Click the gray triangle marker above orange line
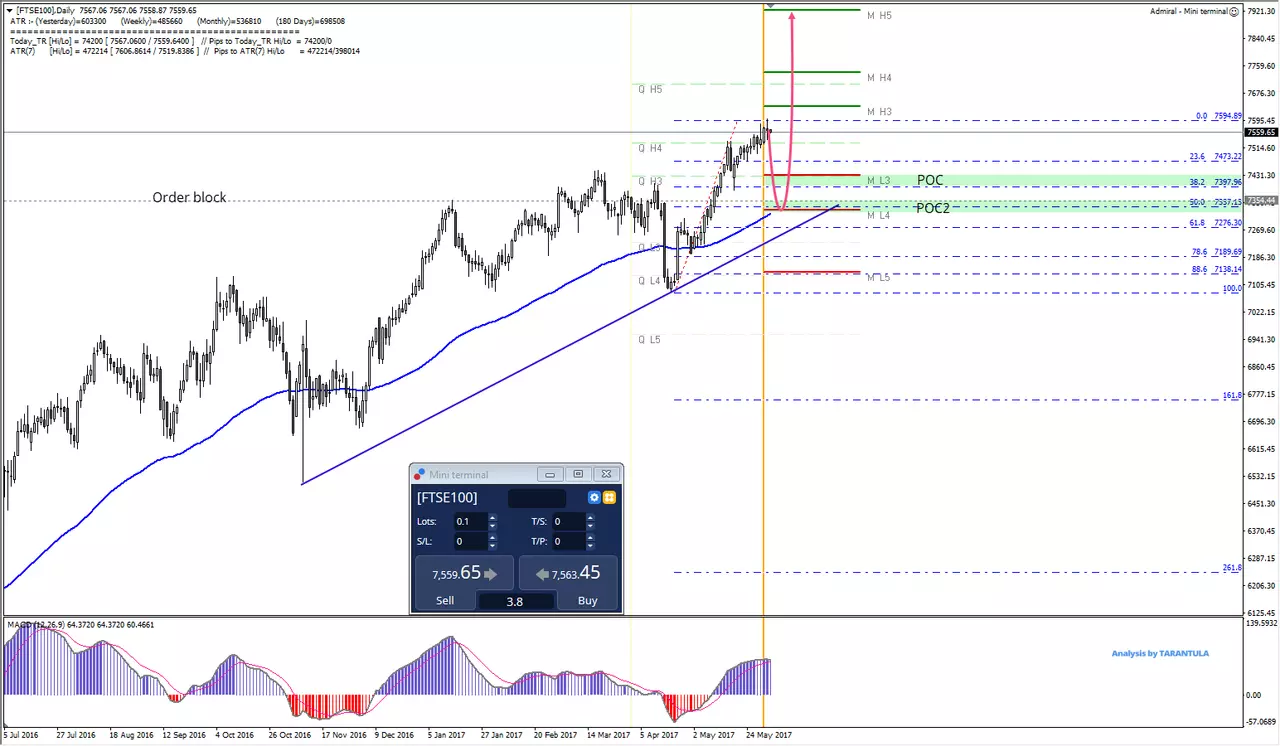Screen dimensions: 1280x746 (770, 5)
